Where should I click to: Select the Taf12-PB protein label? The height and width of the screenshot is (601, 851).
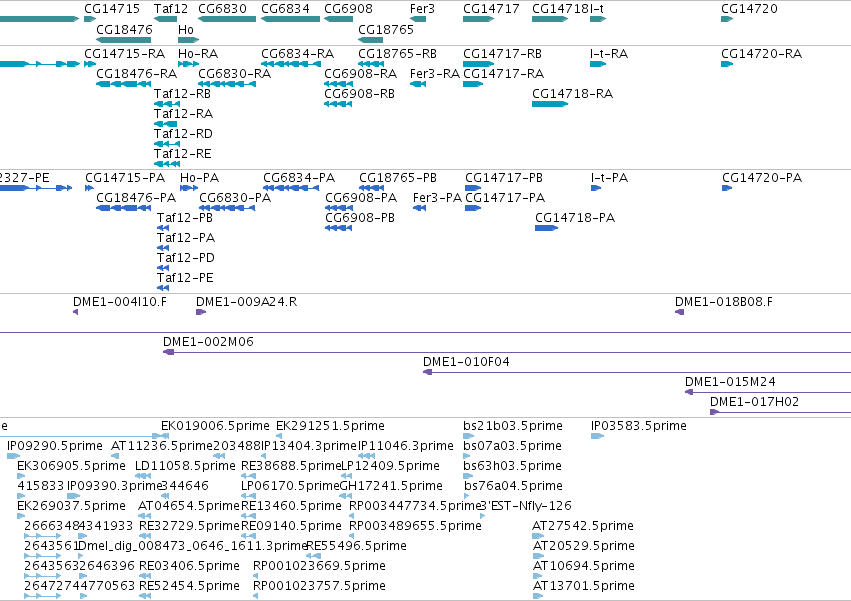185,218
